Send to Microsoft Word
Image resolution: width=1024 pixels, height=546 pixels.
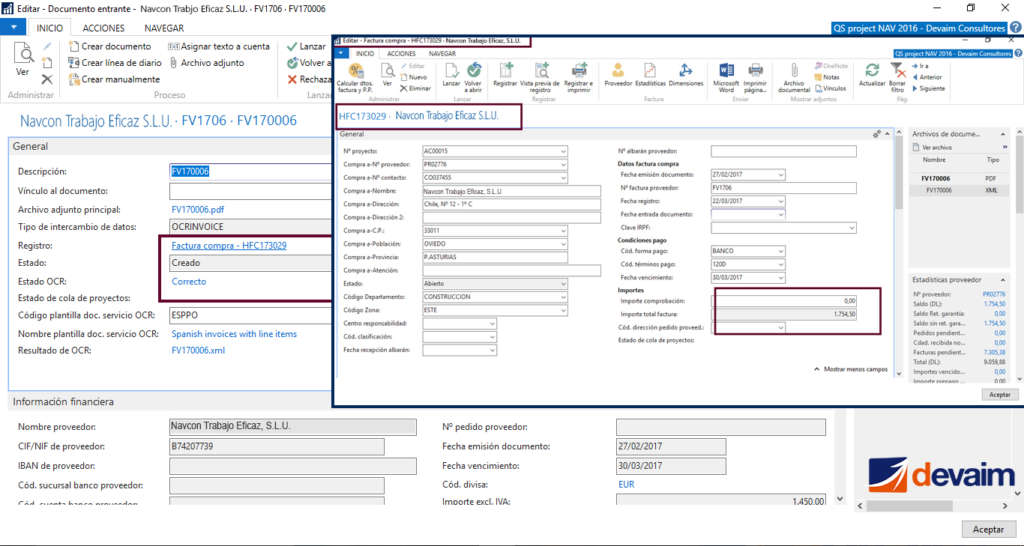point(726,72)
